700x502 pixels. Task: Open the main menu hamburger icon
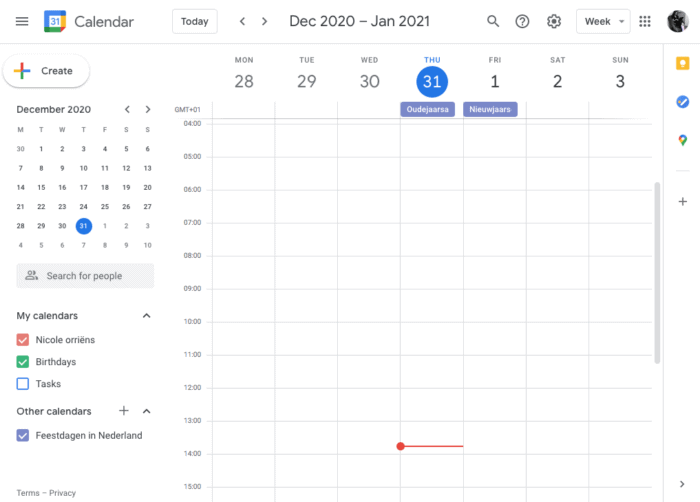22,21
